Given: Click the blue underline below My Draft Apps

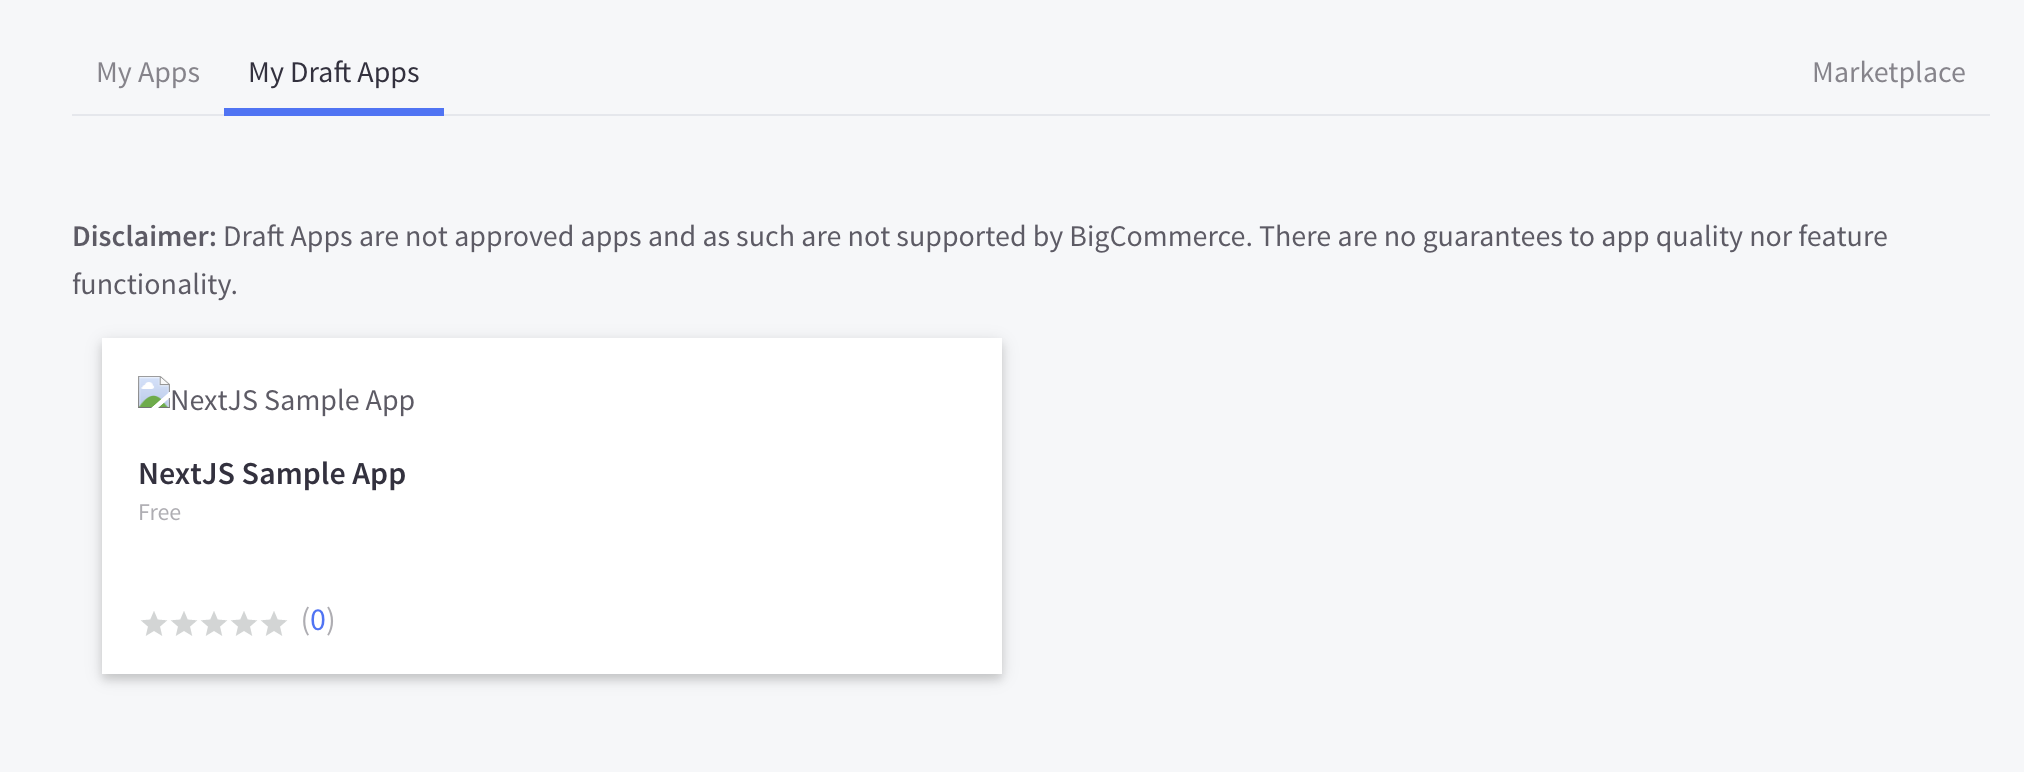Looking at the screenshot, I should coord(334,112).
